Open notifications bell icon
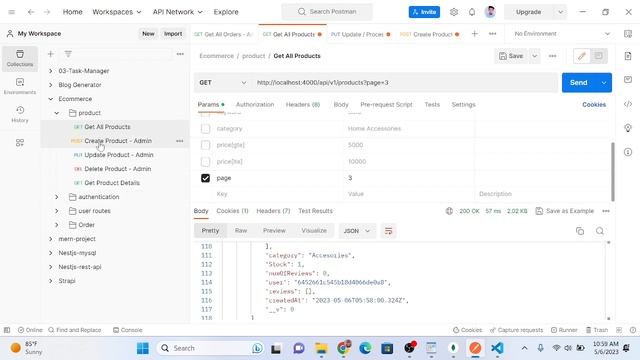Viewport: 640px width, 360px height. tap(471, 12)
